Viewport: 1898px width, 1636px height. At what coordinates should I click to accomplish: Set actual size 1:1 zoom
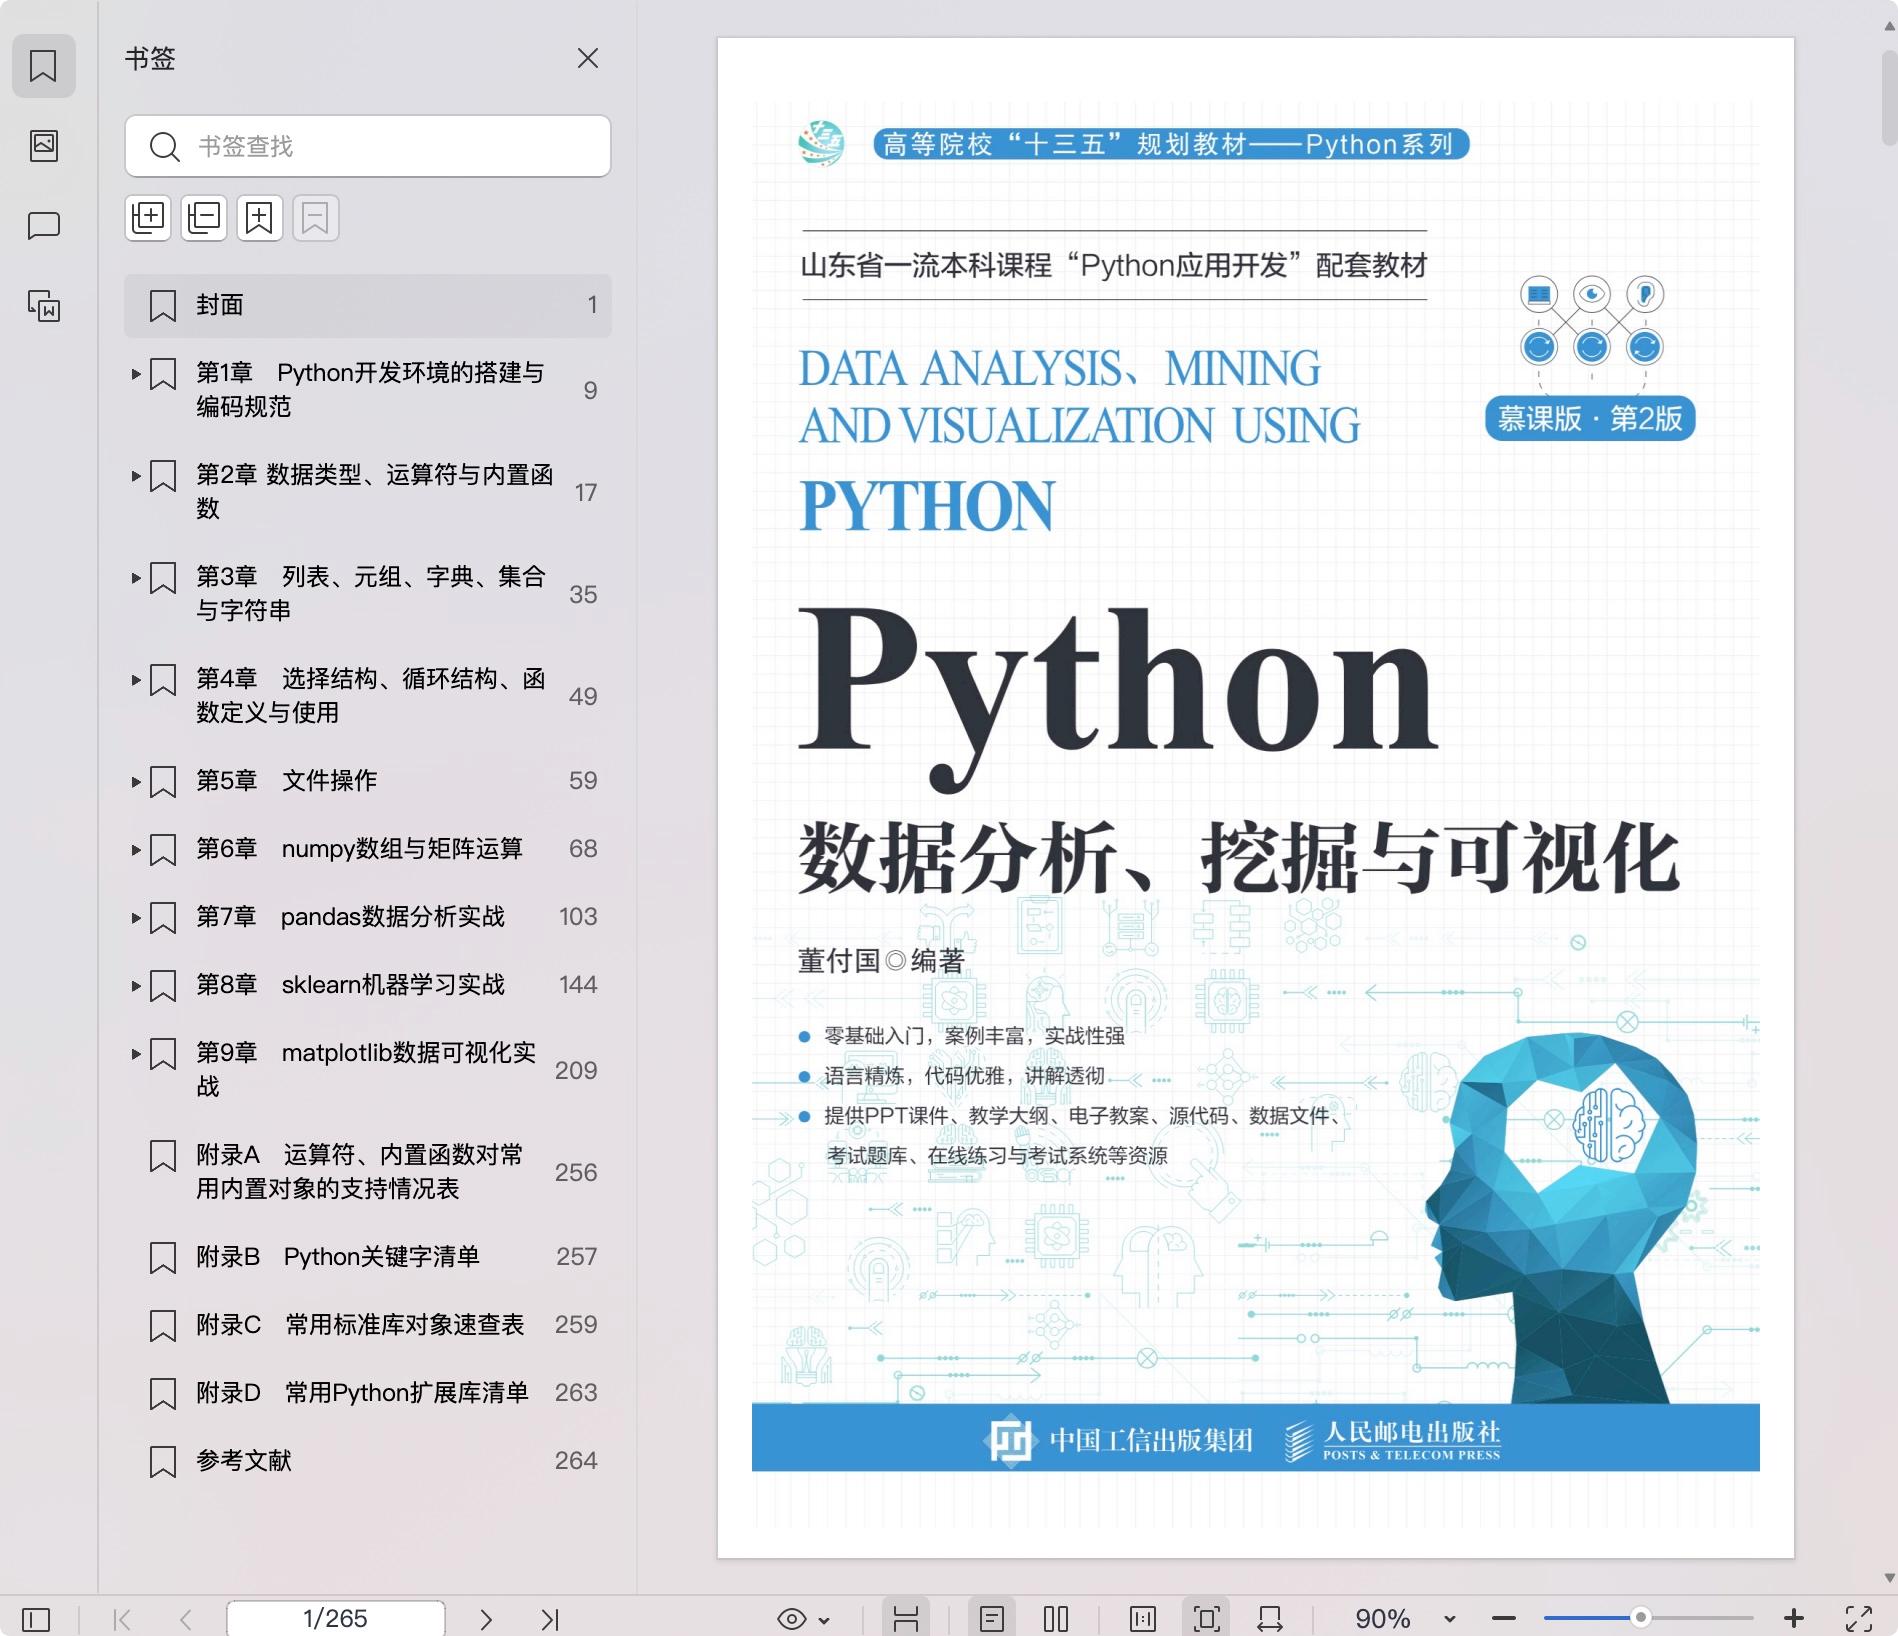click(x=1143, y=1618)
